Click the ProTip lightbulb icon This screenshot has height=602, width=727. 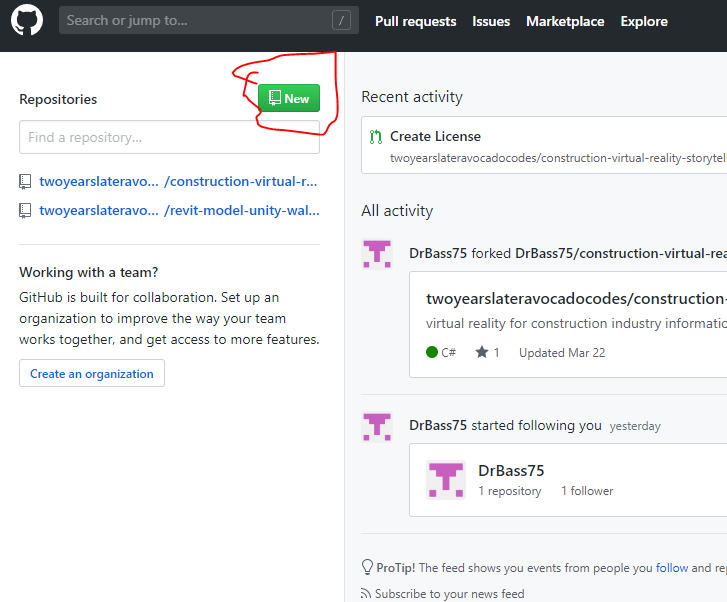(x=367, y=567)
